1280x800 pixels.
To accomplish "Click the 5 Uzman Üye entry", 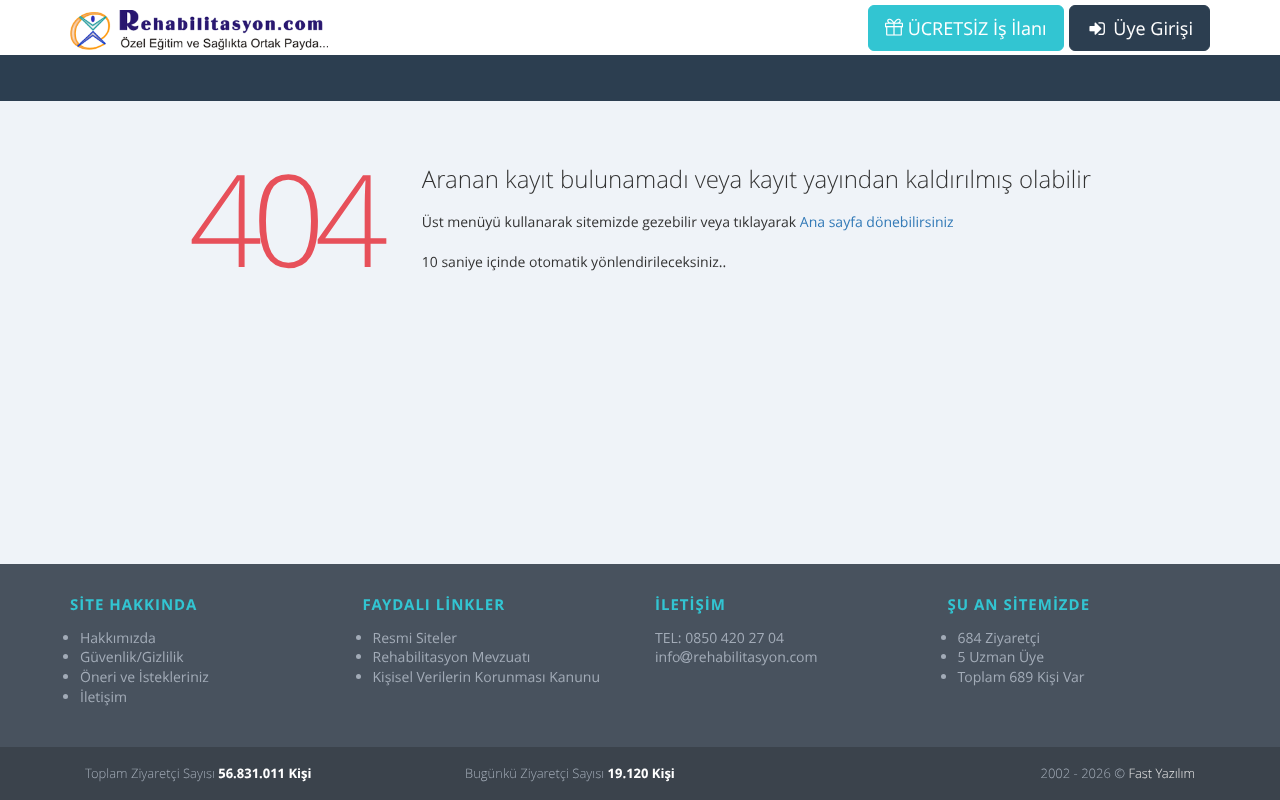I will (1001, 657).
